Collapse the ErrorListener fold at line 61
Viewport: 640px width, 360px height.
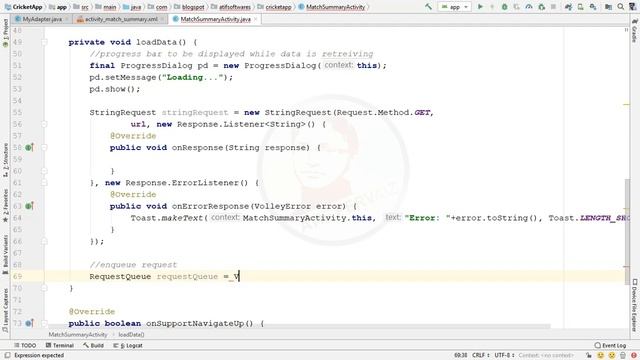click(44, 183)
